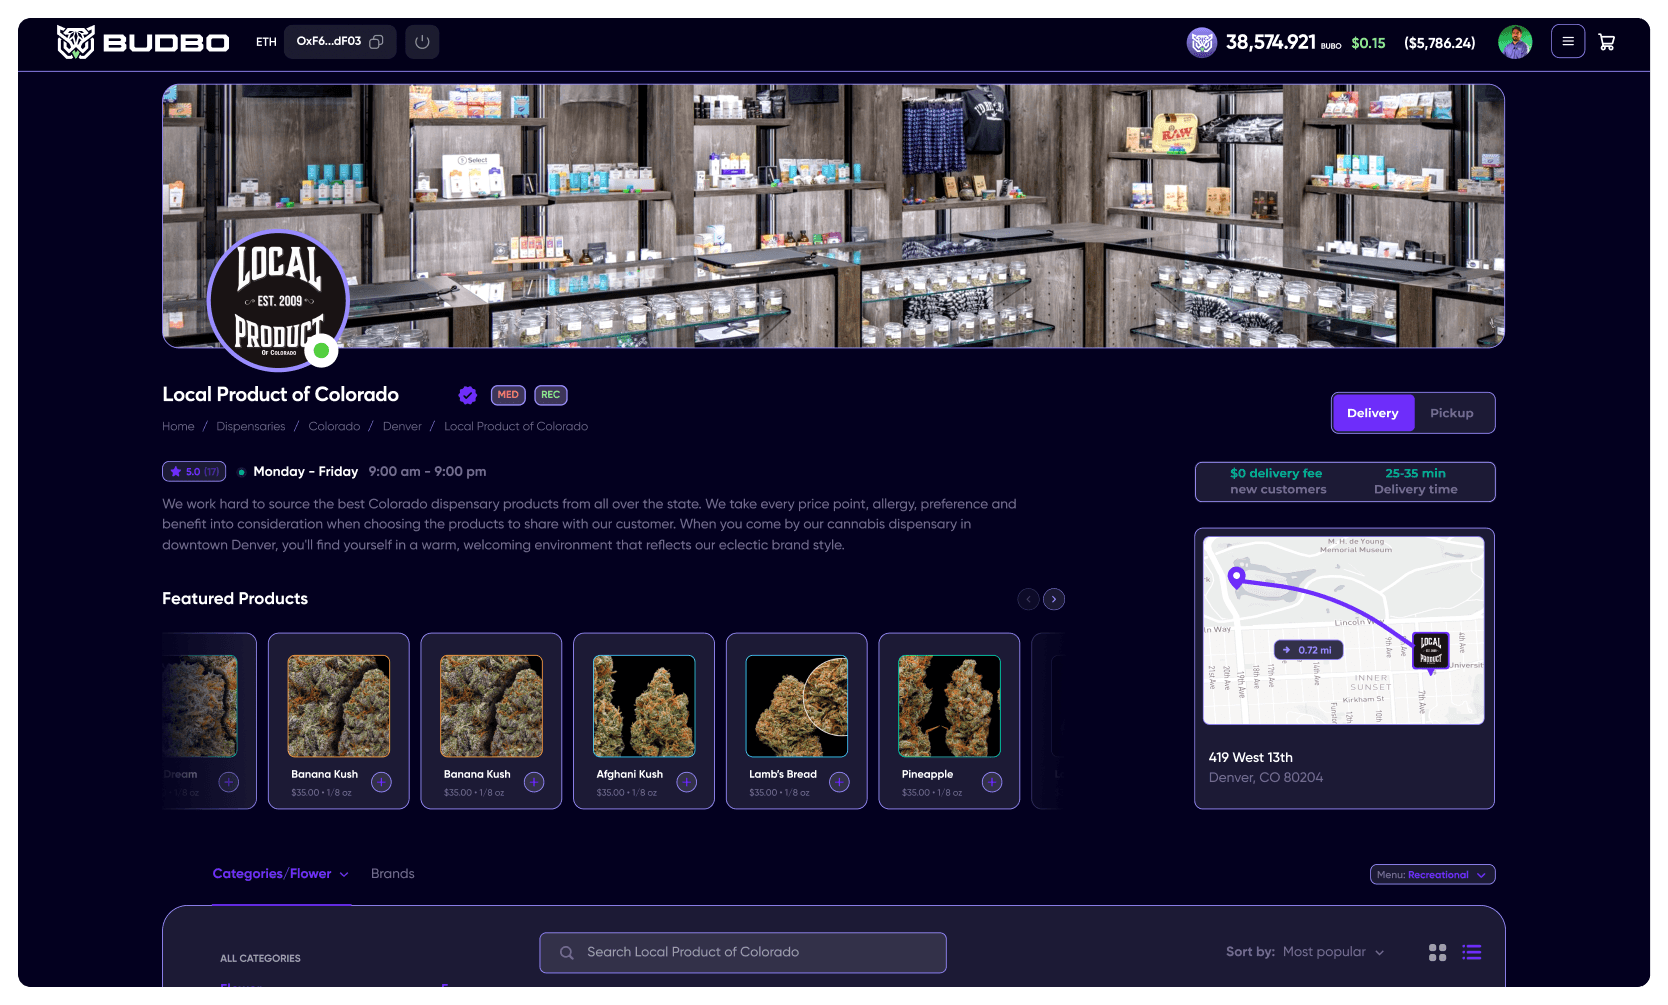Switch to grid view layout
Image resolution: width=1668 pixels, height=1005 pixels.
pyautogui.click(x=1437, y=952)
